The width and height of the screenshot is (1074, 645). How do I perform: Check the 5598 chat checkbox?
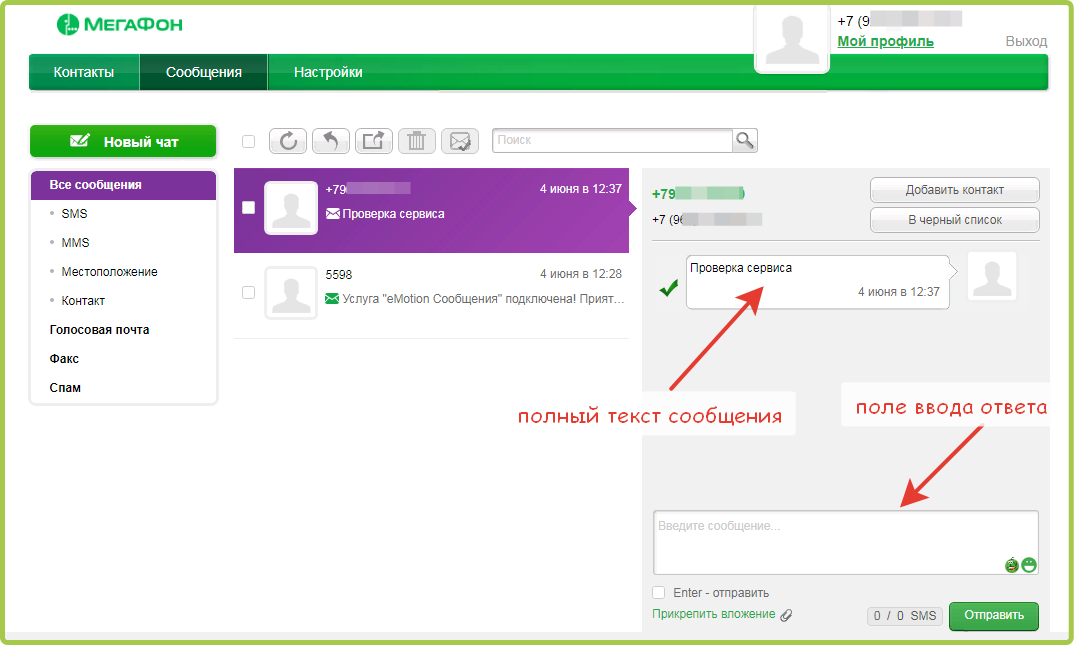pos(249,292)
